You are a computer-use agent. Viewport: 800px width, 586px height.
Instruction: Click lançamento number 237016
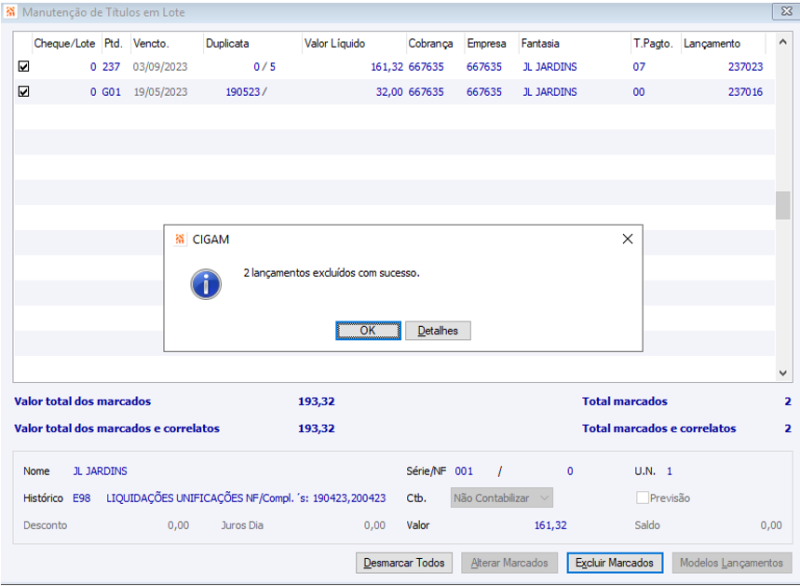click(x=745, y=92)
